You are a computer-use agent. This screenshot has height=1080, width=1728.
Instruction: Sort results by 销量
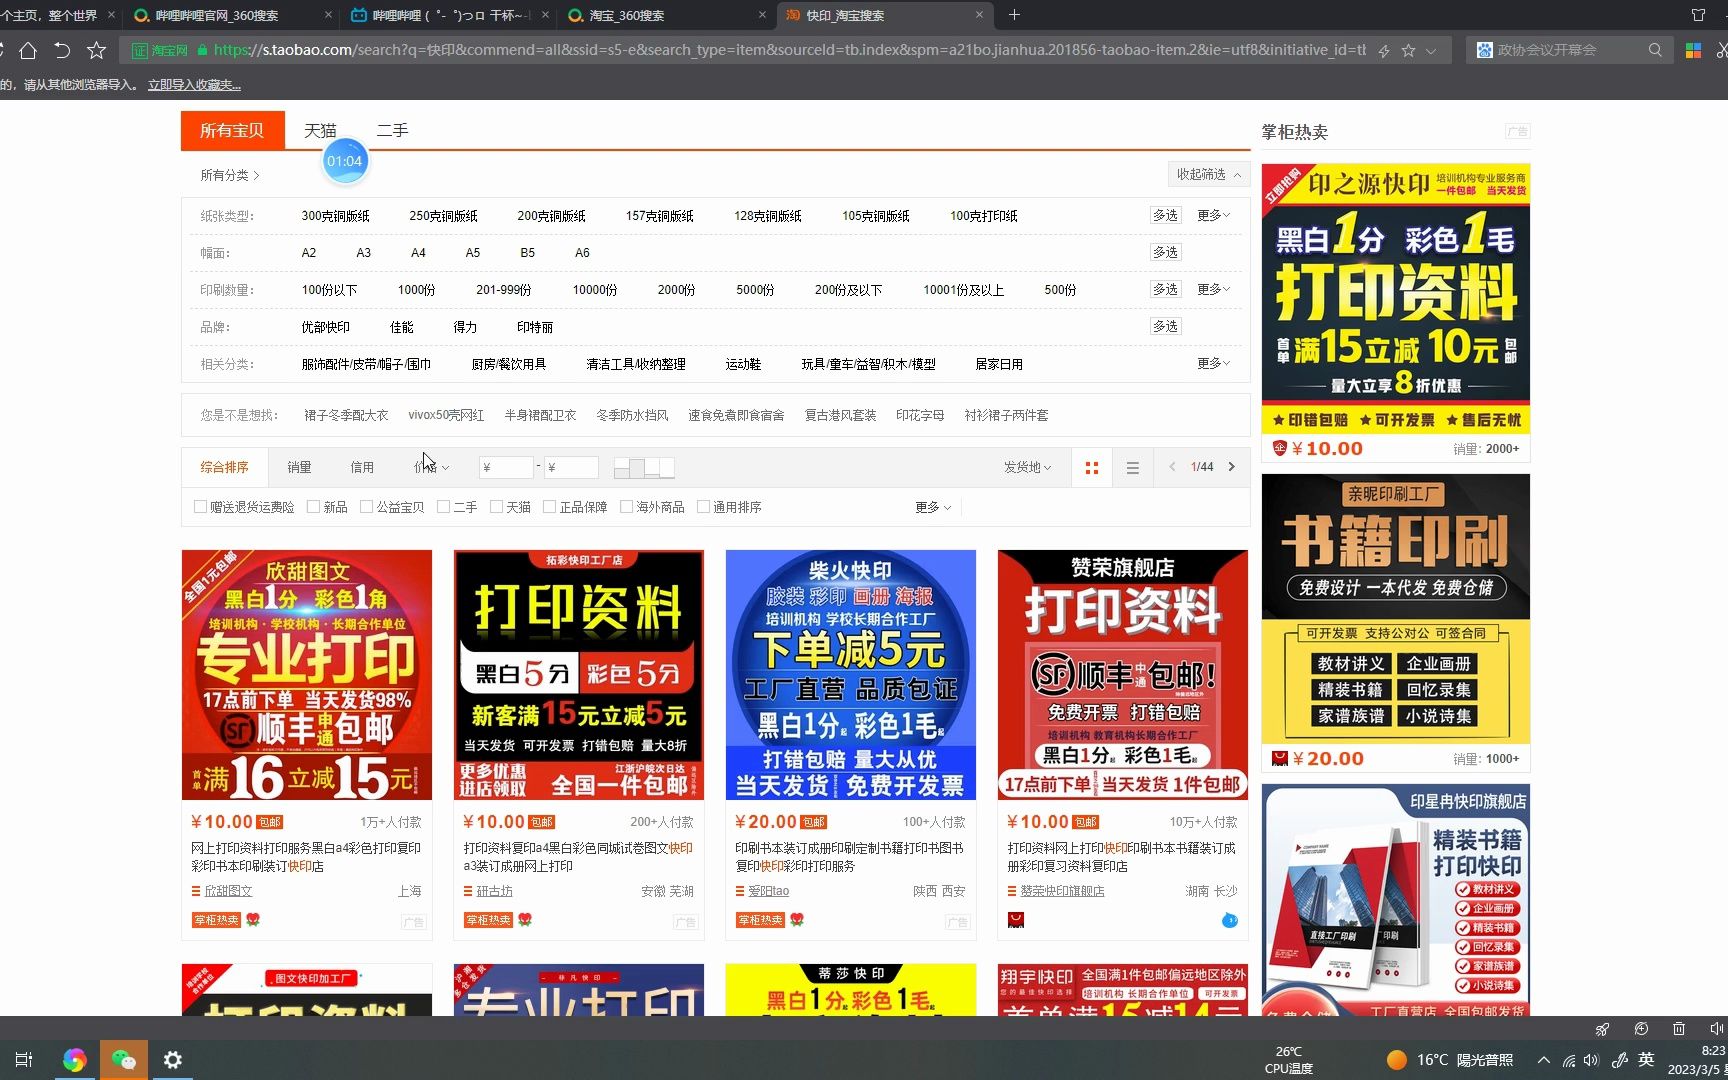coord(298,467)
